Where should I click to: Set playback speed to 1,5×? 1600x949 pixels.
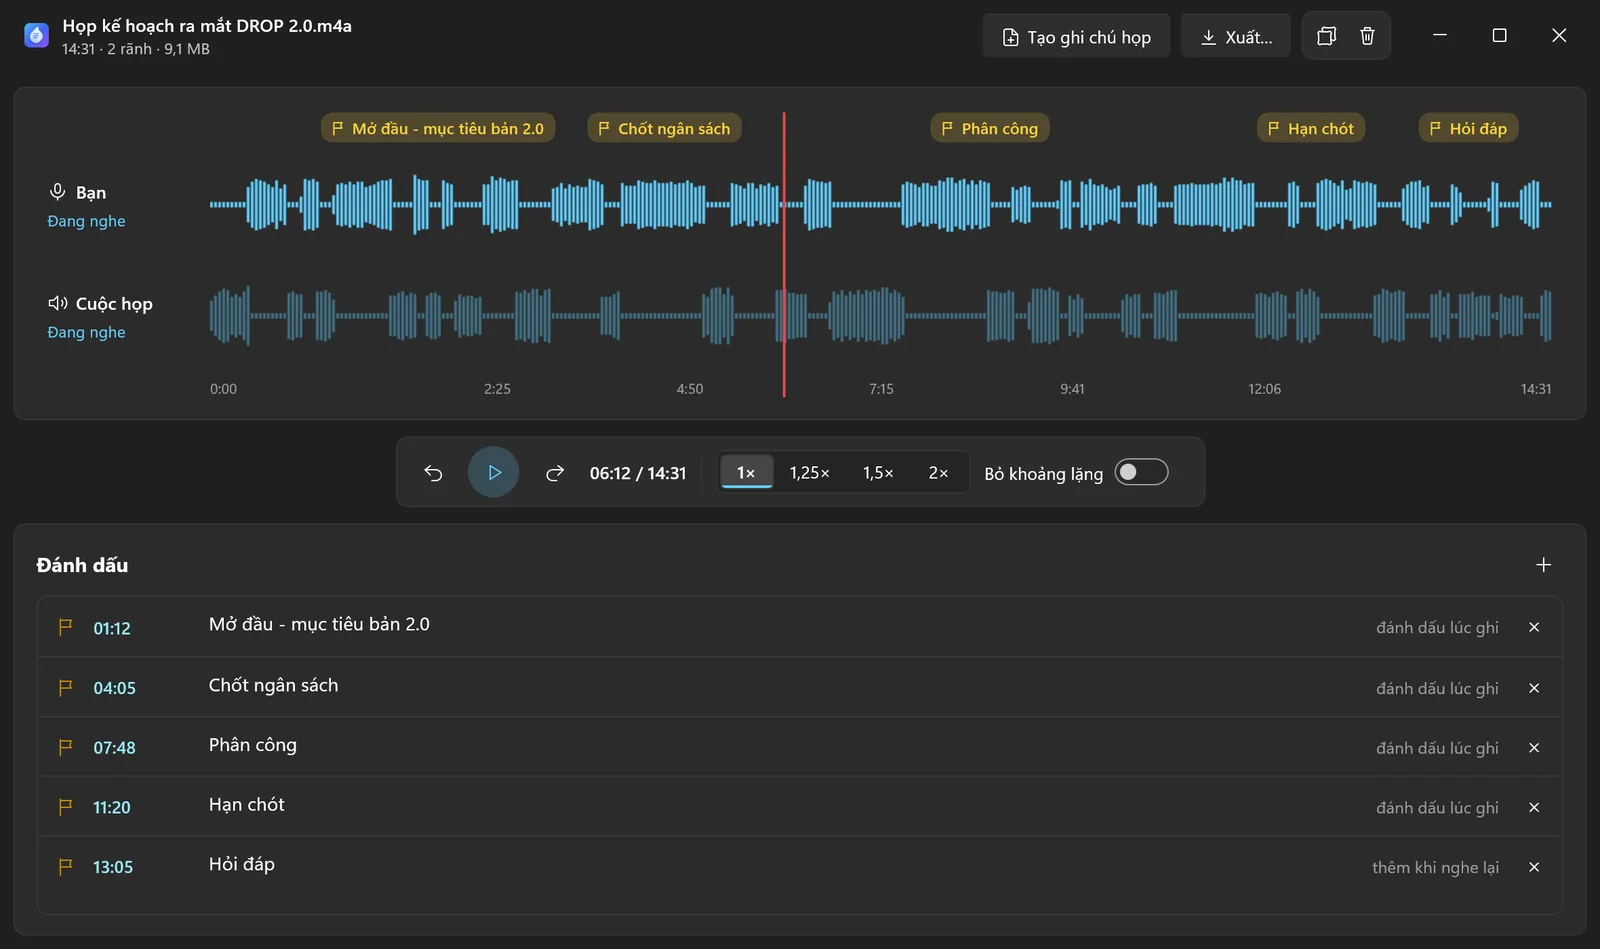878,473
